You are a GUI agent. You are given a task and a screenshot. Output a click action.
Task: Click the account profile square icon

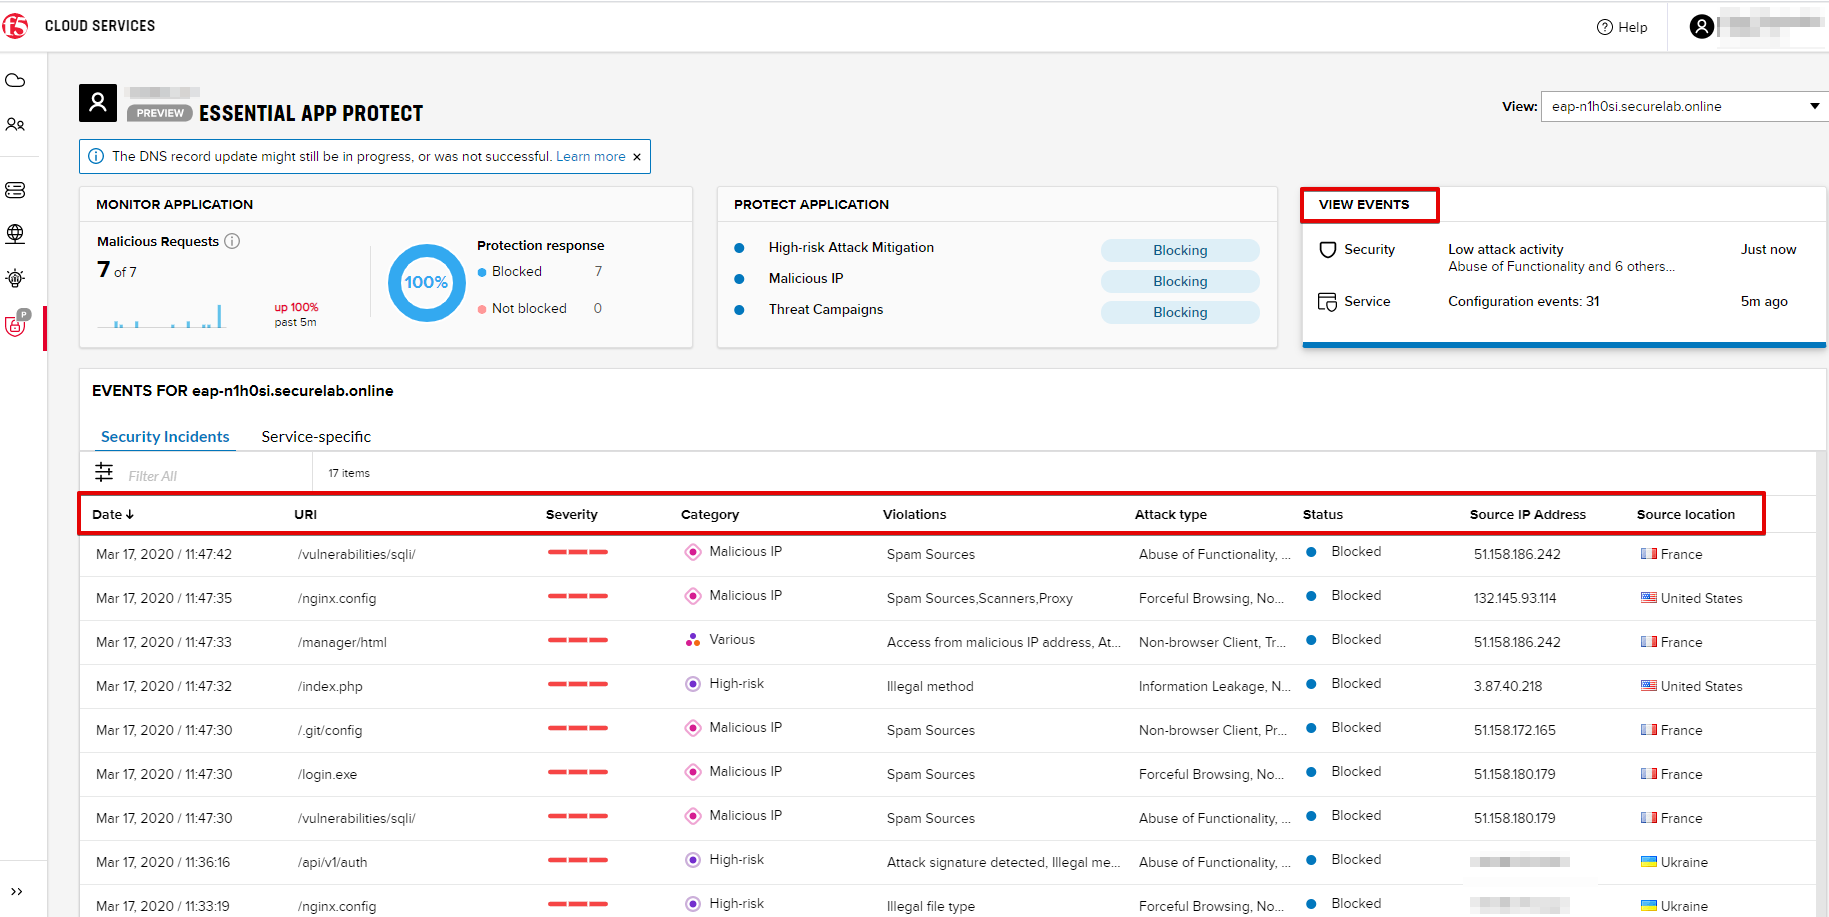[98, 102]
